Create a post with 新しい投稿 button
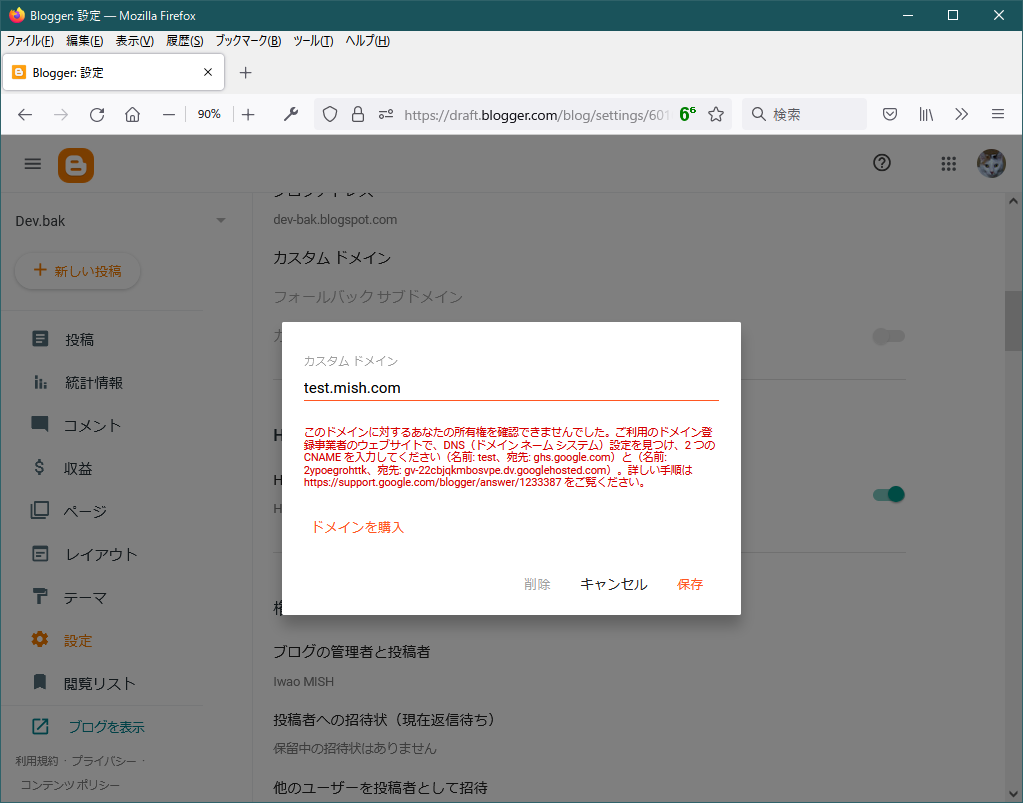 click(x=77, y=271)
